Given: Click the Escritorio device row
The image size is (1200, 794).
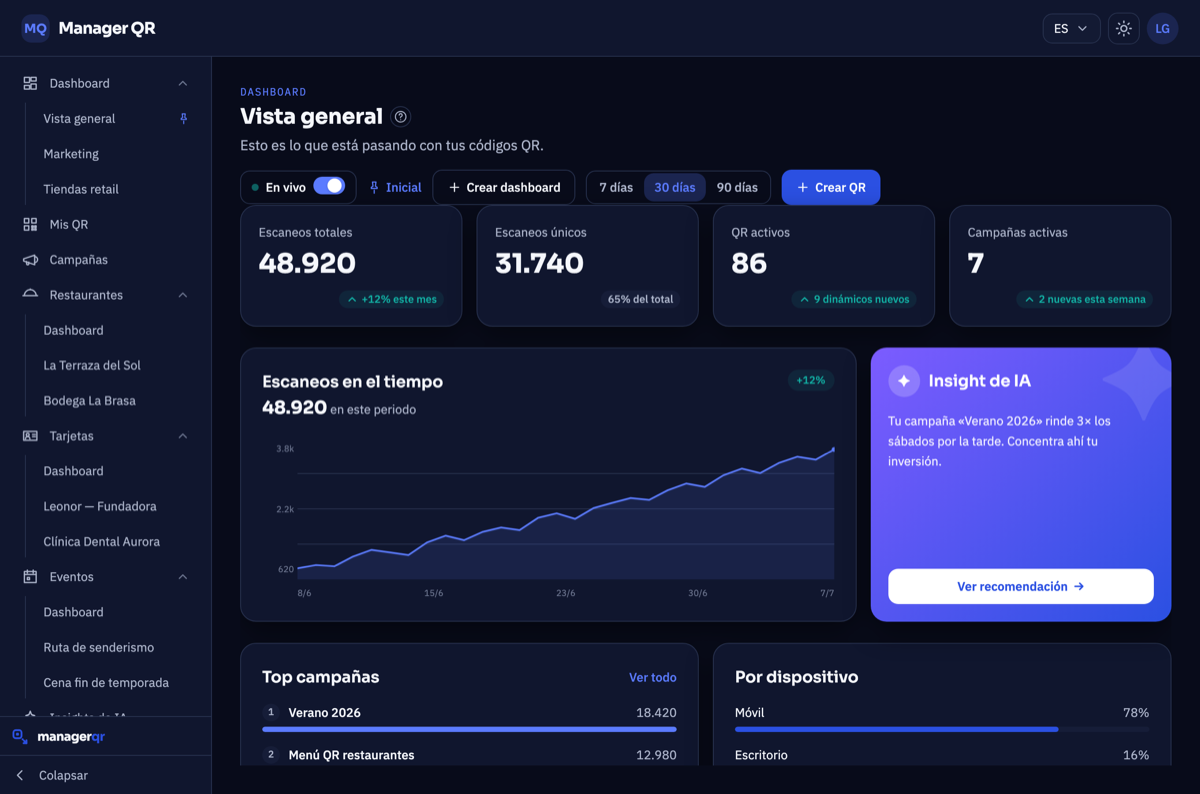Looking at the screenshot, I should point(942,755).
